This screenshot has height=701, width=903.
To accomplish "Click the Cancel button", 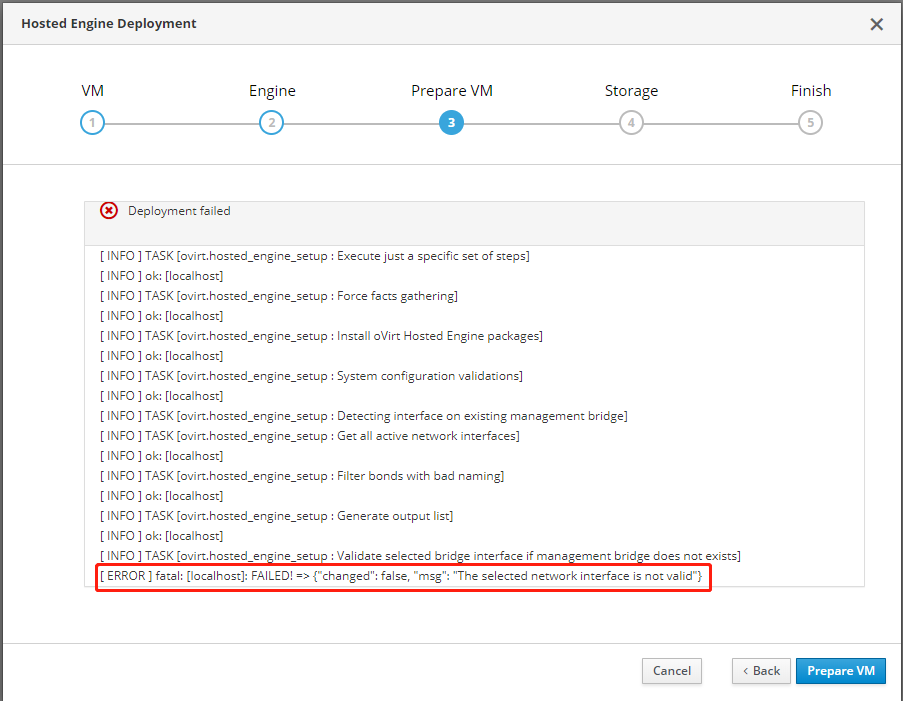I will point(671,671).
